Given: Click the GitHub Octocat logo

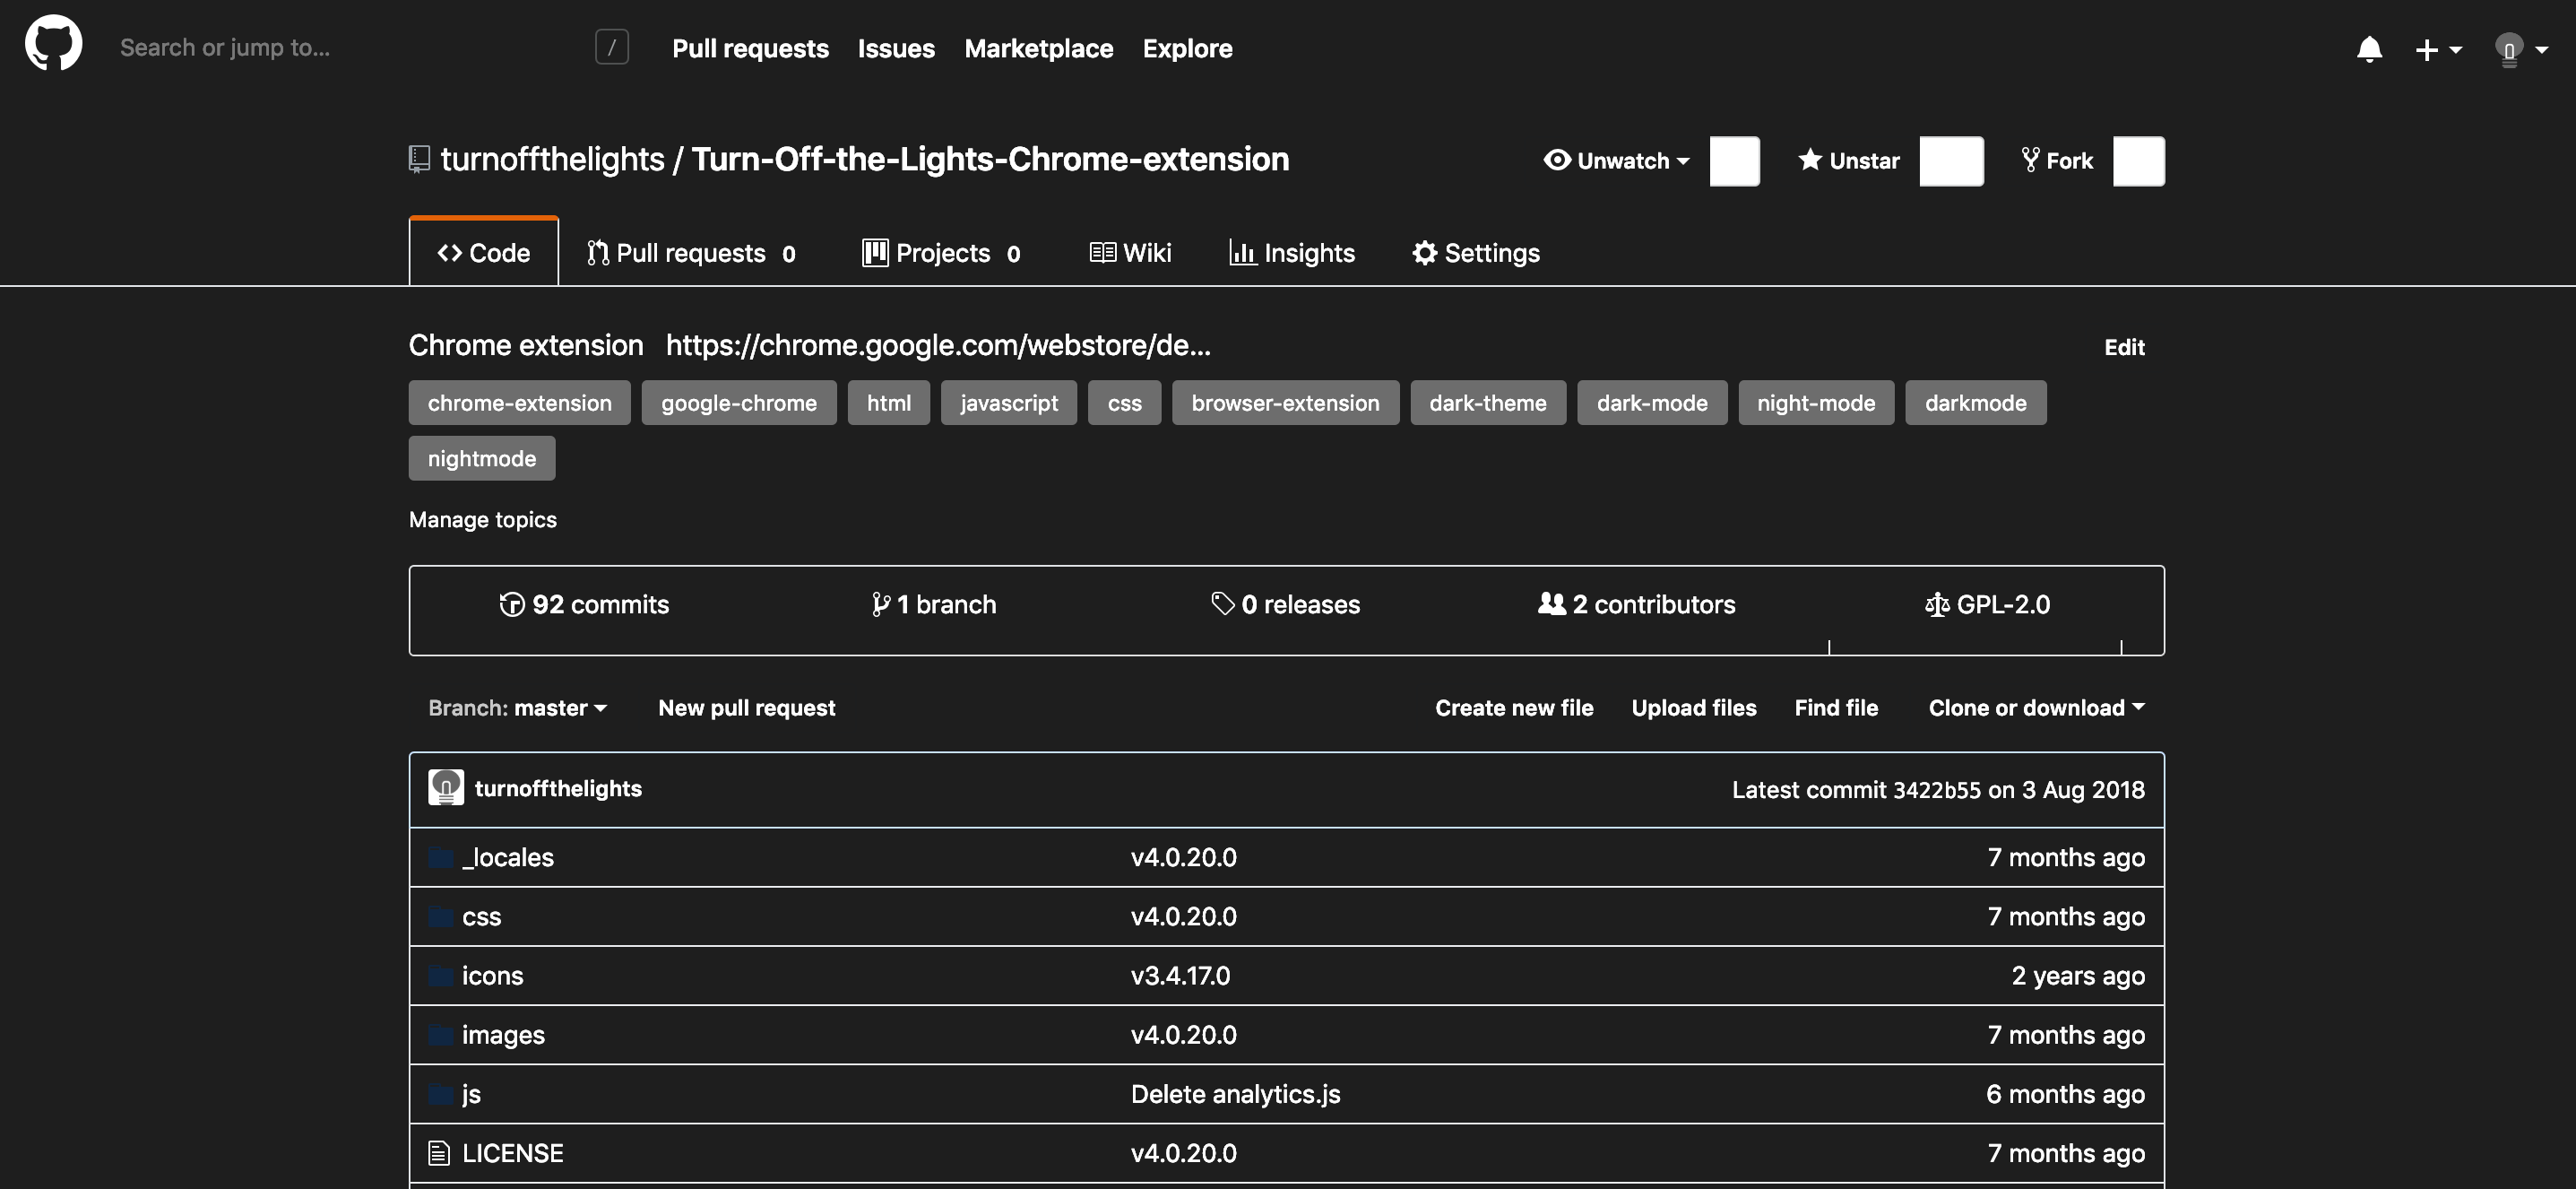Looking at the screenshot, I should pyautogui.click(x=54, y=43).
